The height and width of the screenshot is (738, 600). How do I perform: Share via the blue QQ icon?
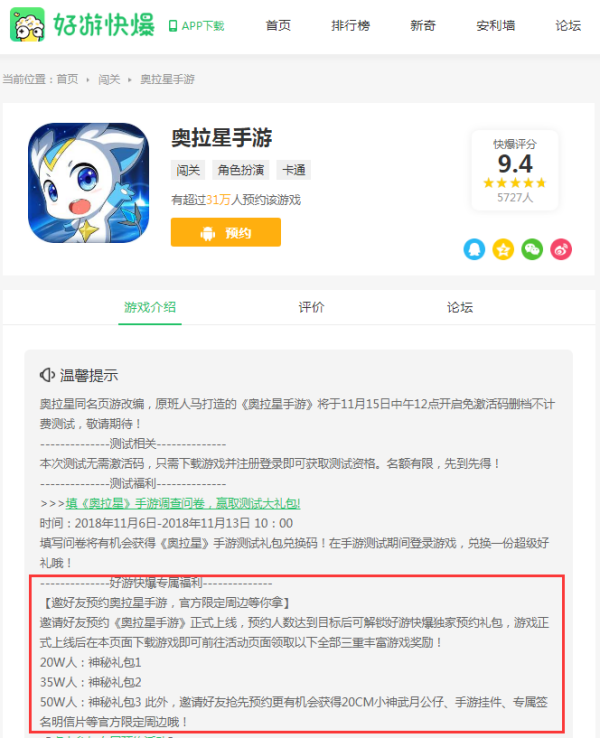(474, 249)
